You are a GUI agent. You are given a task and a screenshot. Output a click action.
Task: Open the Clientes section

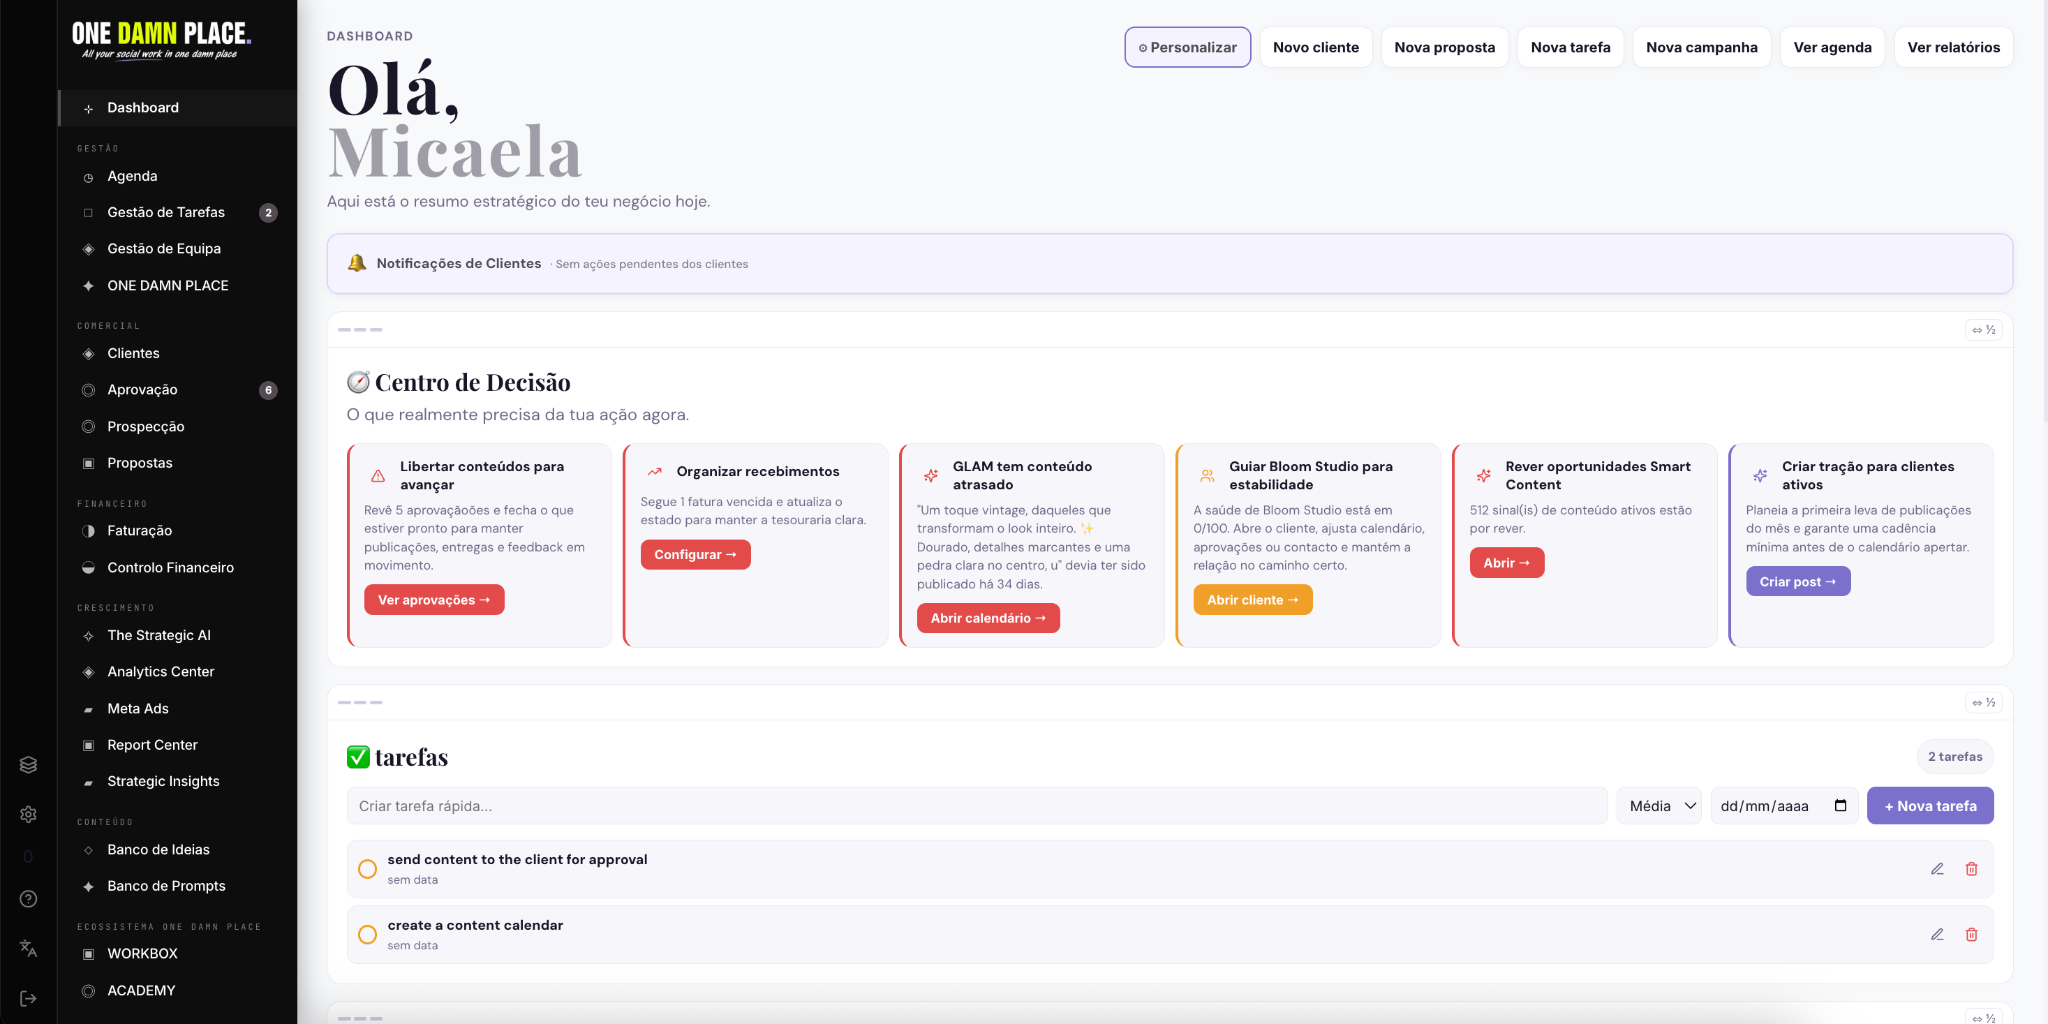(178, 353)
